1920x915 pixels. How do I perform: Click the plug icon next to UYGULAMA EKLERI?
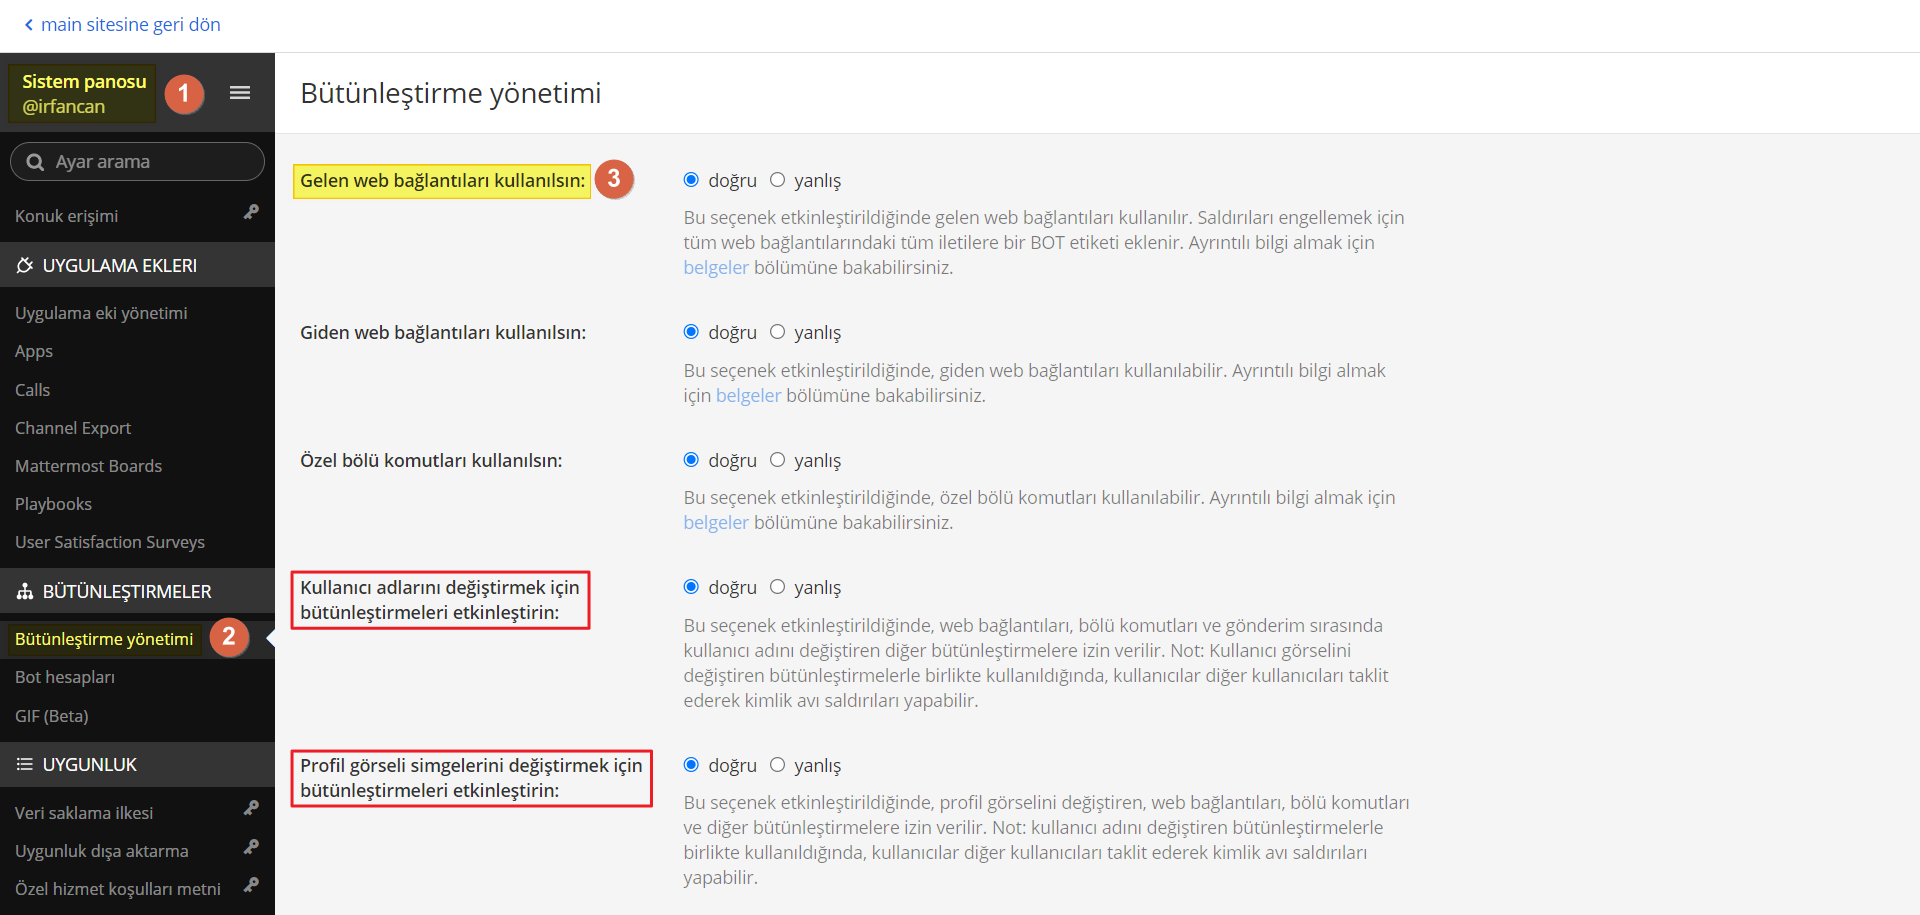click(25, 265)
